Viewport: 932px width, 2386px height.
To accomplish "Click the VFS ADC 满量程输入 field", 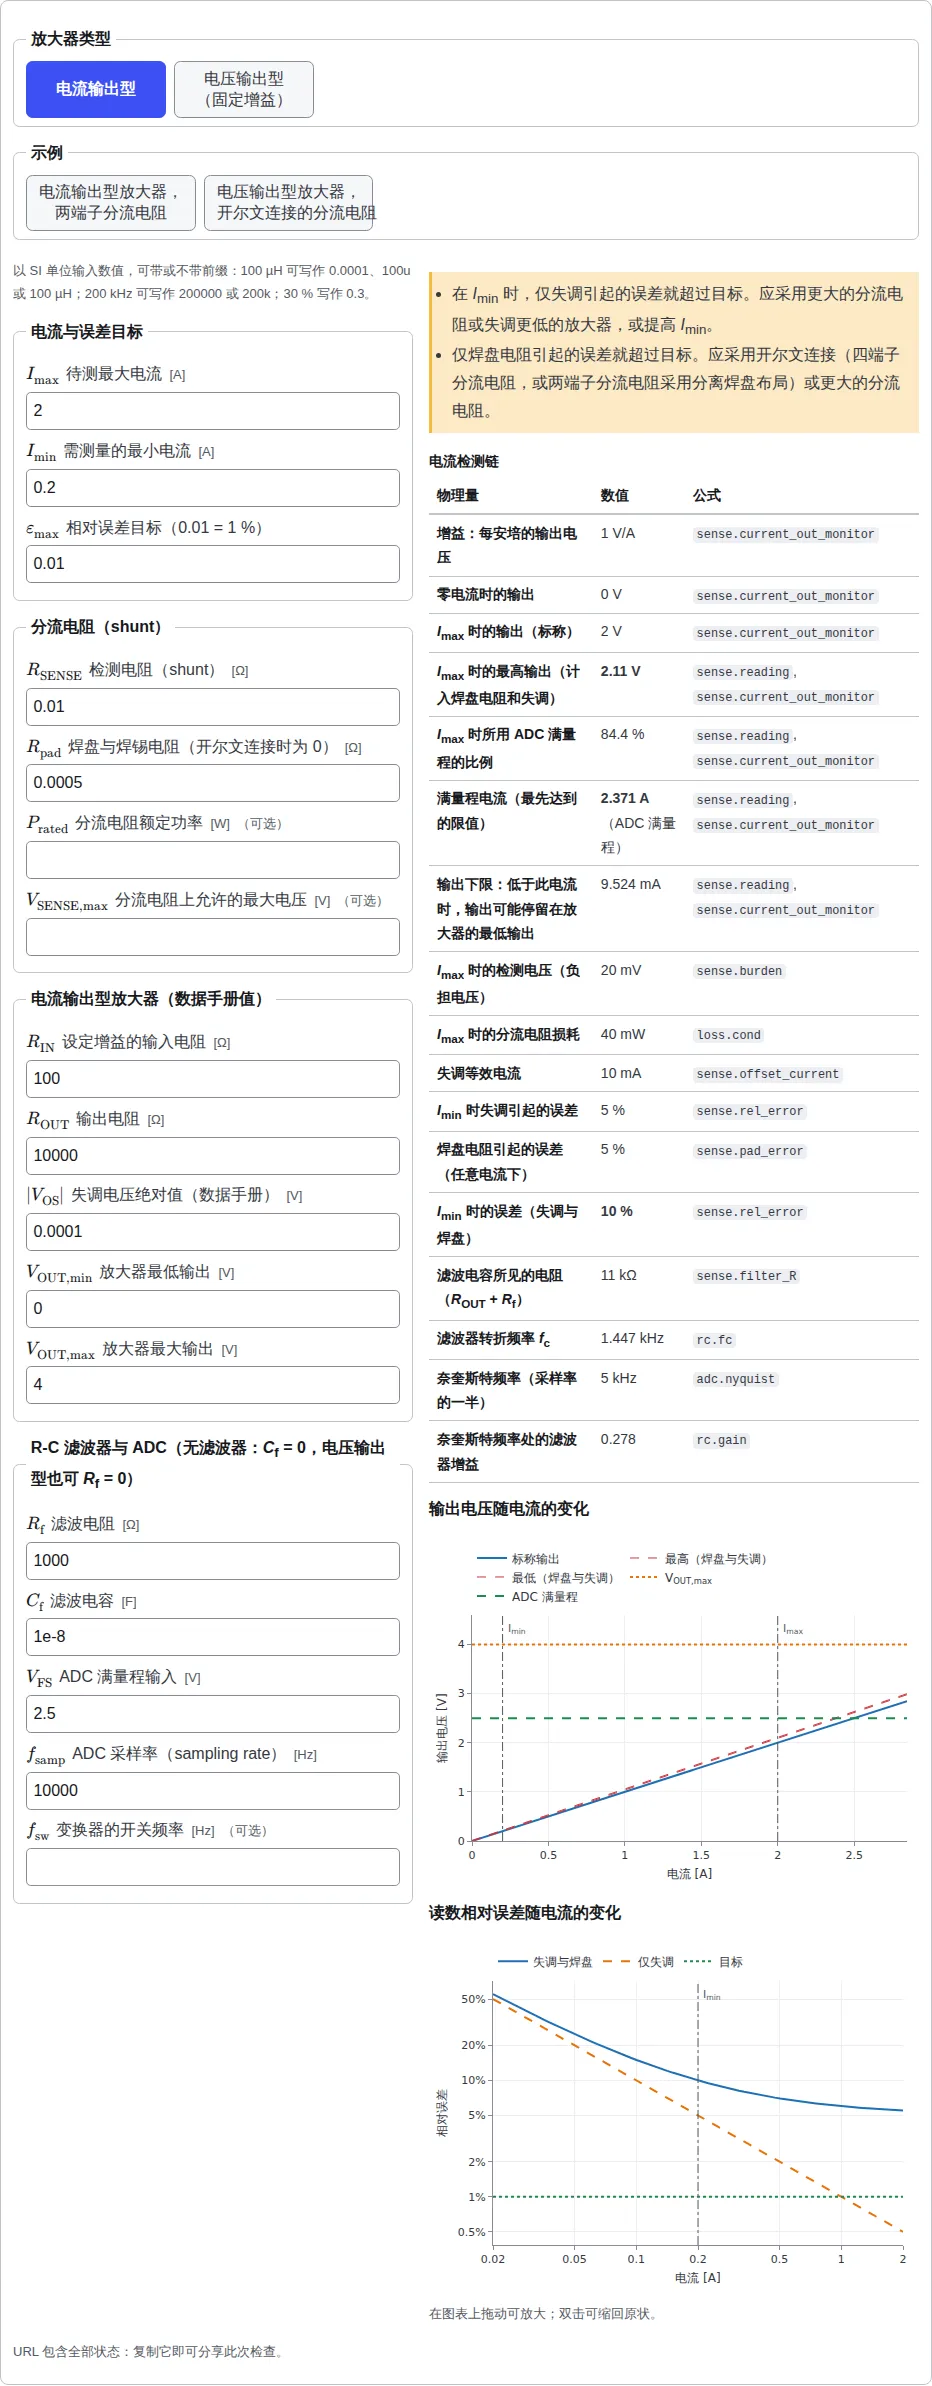I will [x=213, y=1714].
